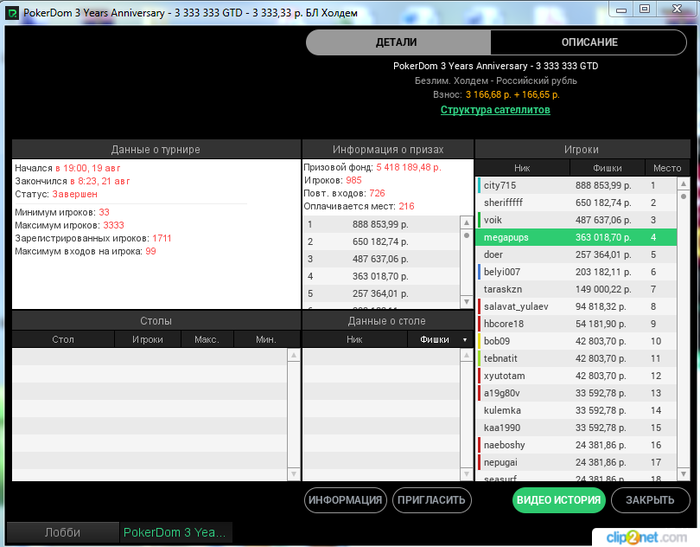Click the Стол column header
700x547 pixels.
(63, 339)
